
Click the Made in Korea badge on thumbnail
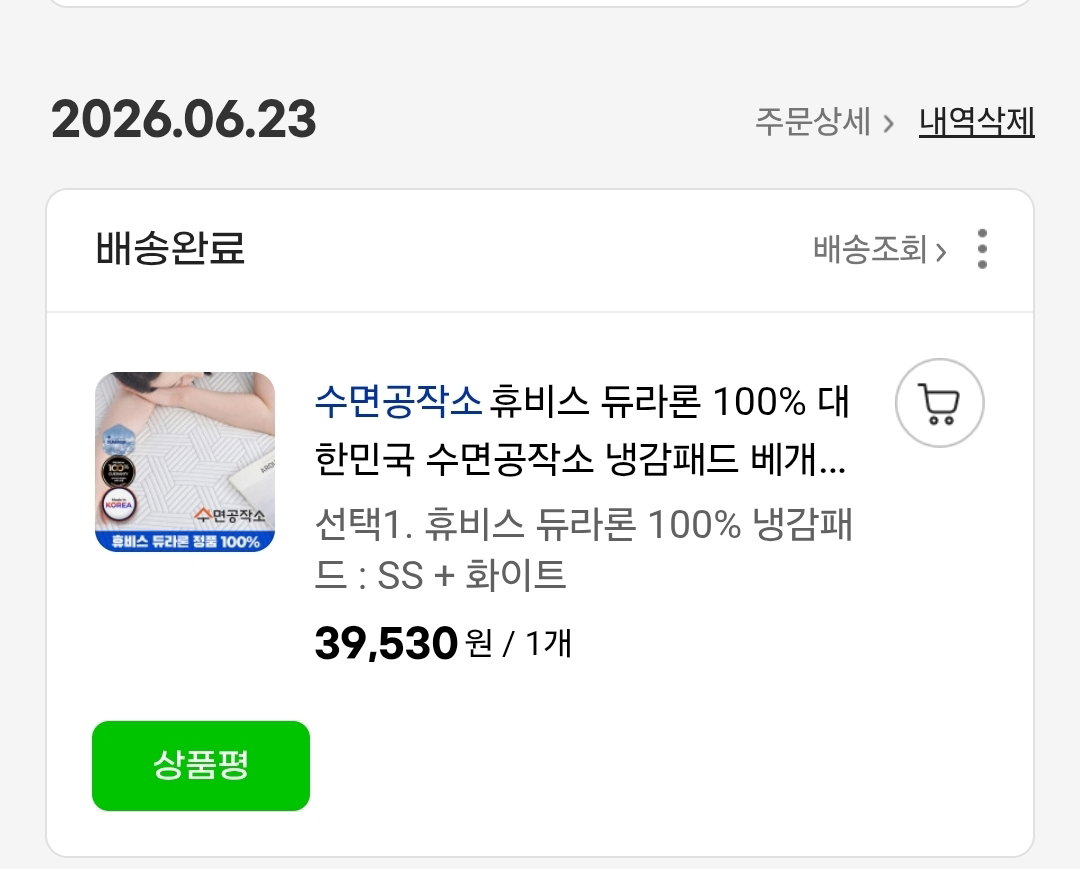pos(118,504)
